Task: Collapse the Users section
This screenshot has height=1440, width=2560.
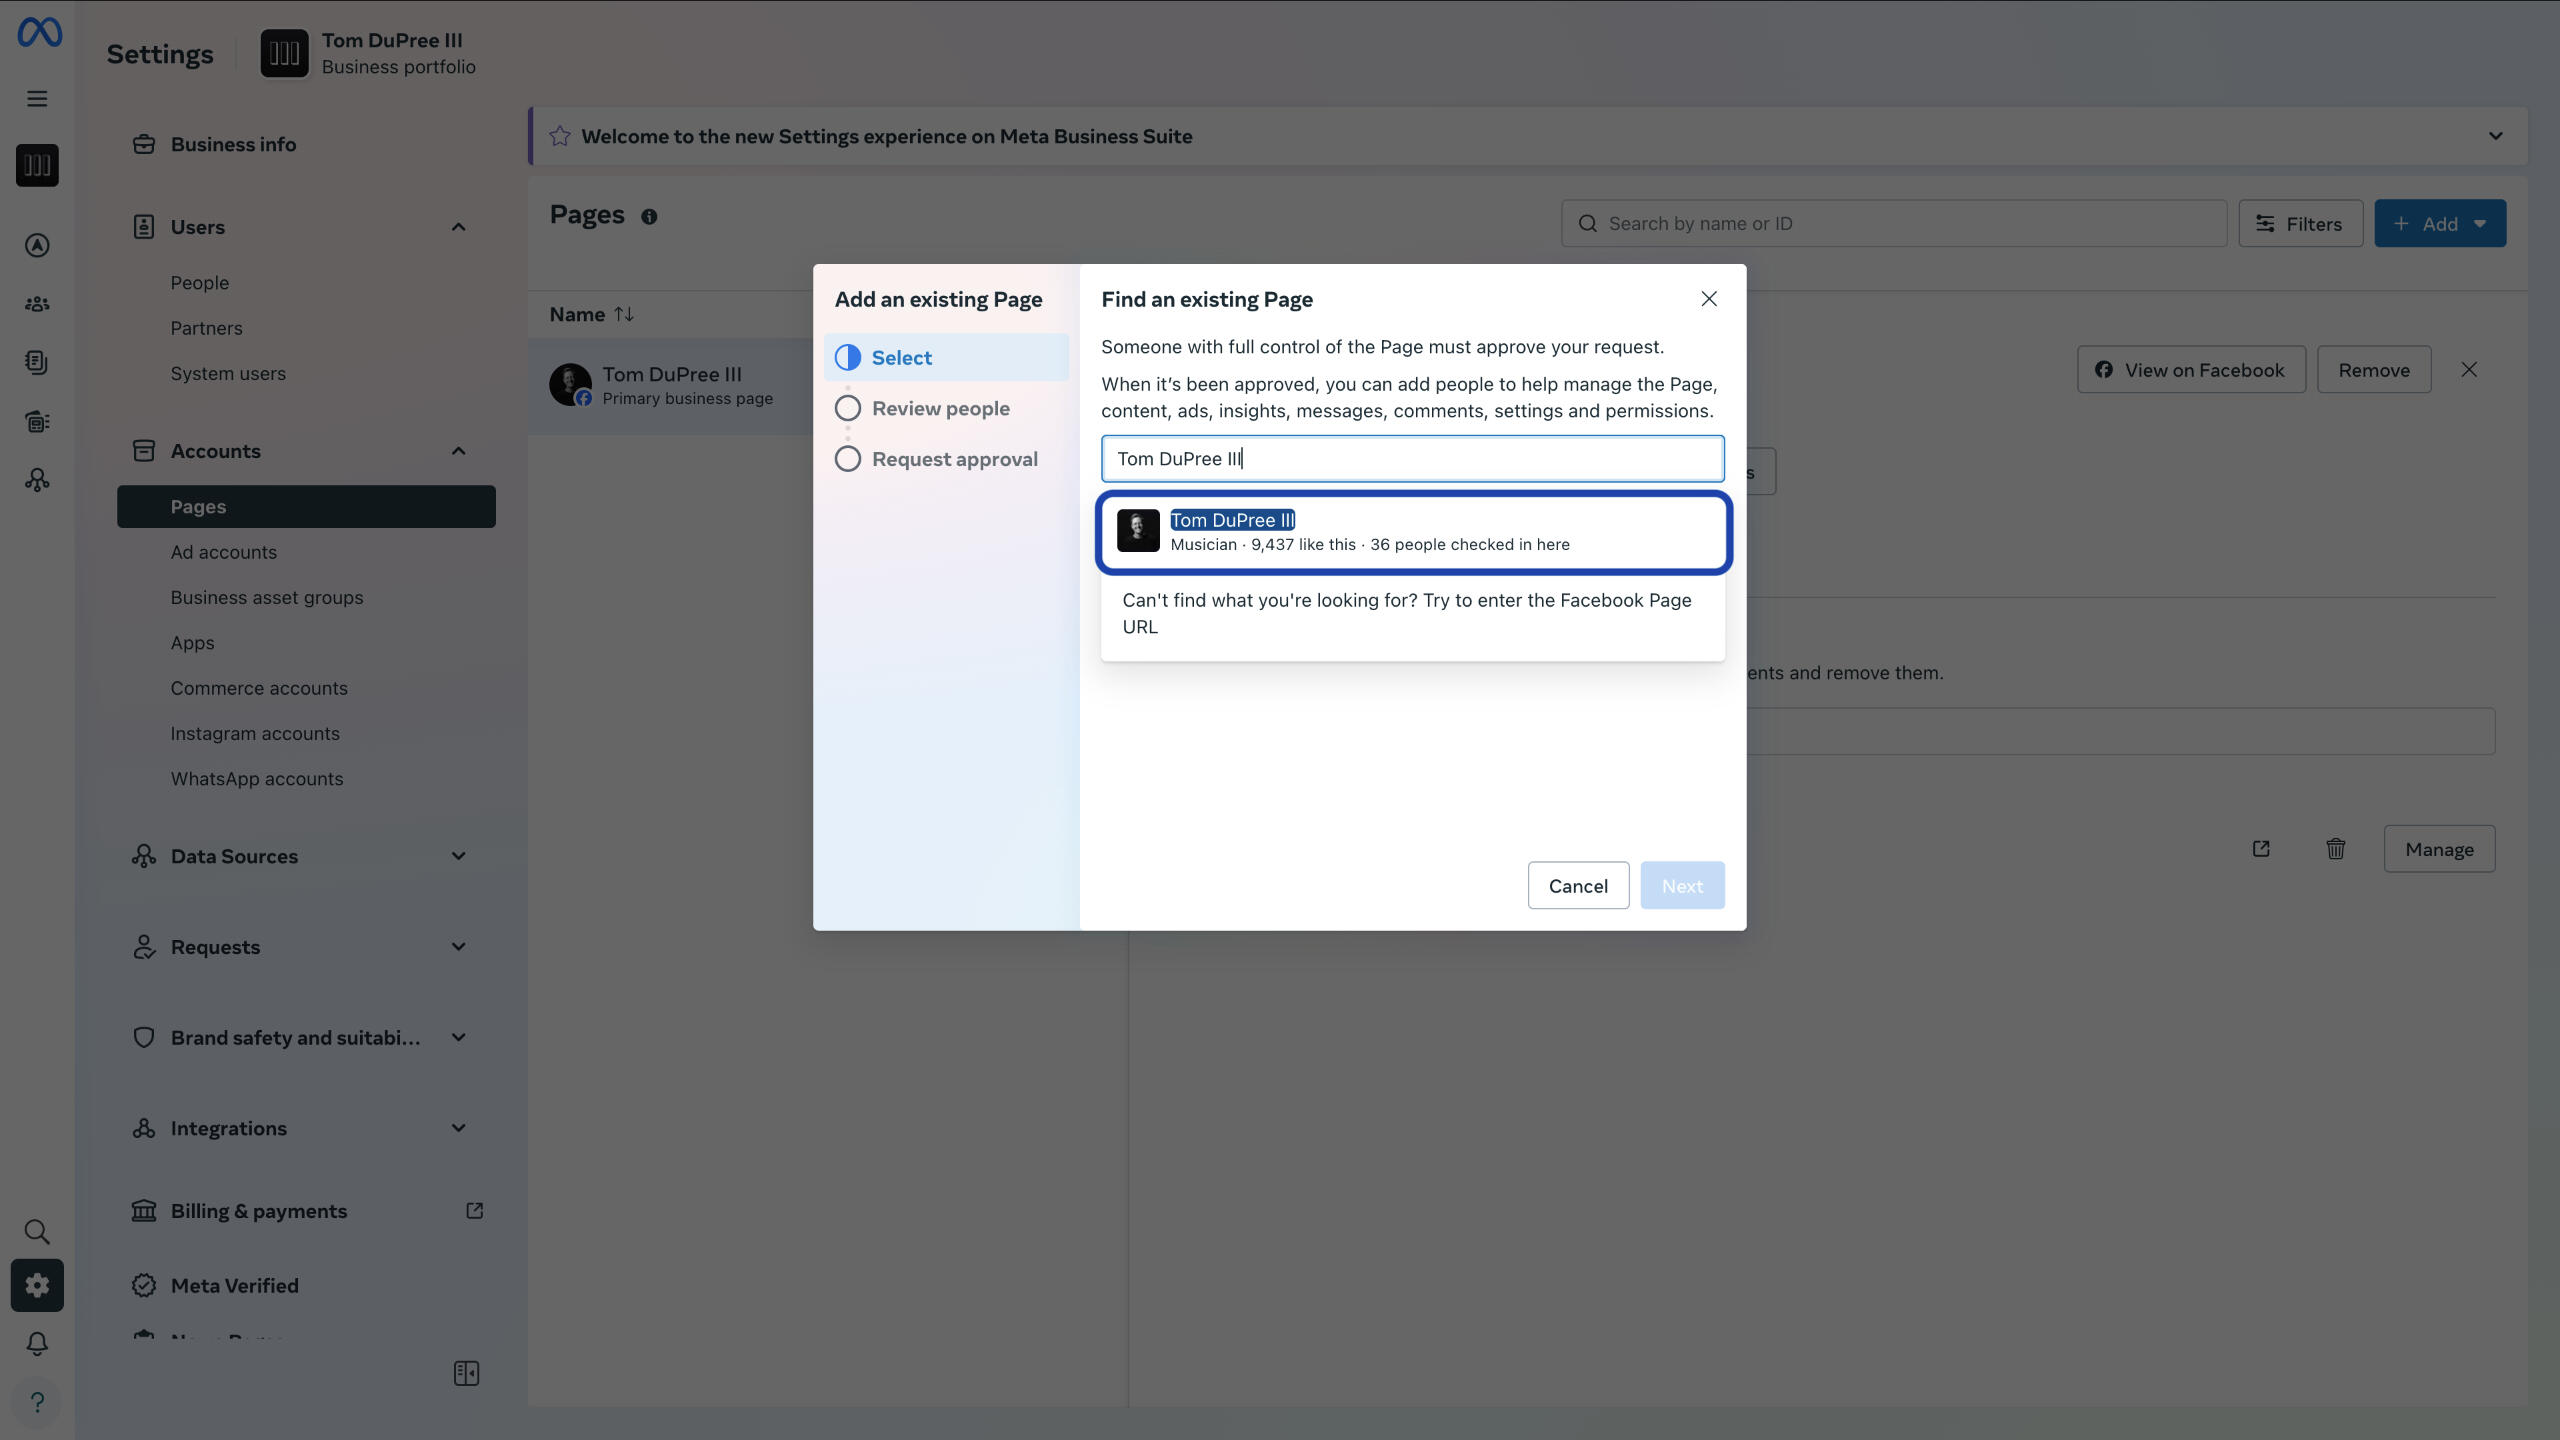Action: (458, 227)
